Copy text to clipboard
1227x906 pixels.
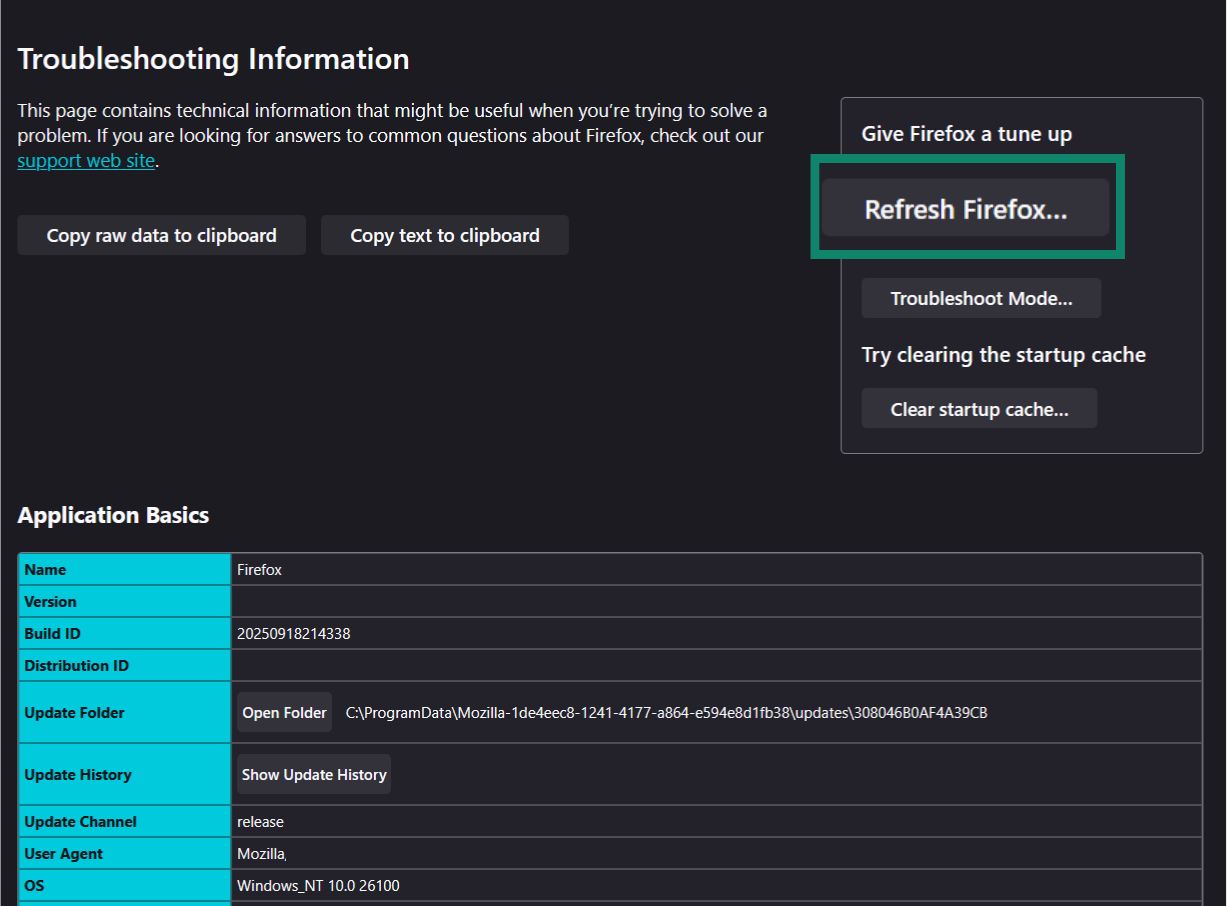(x=444, y=235)
